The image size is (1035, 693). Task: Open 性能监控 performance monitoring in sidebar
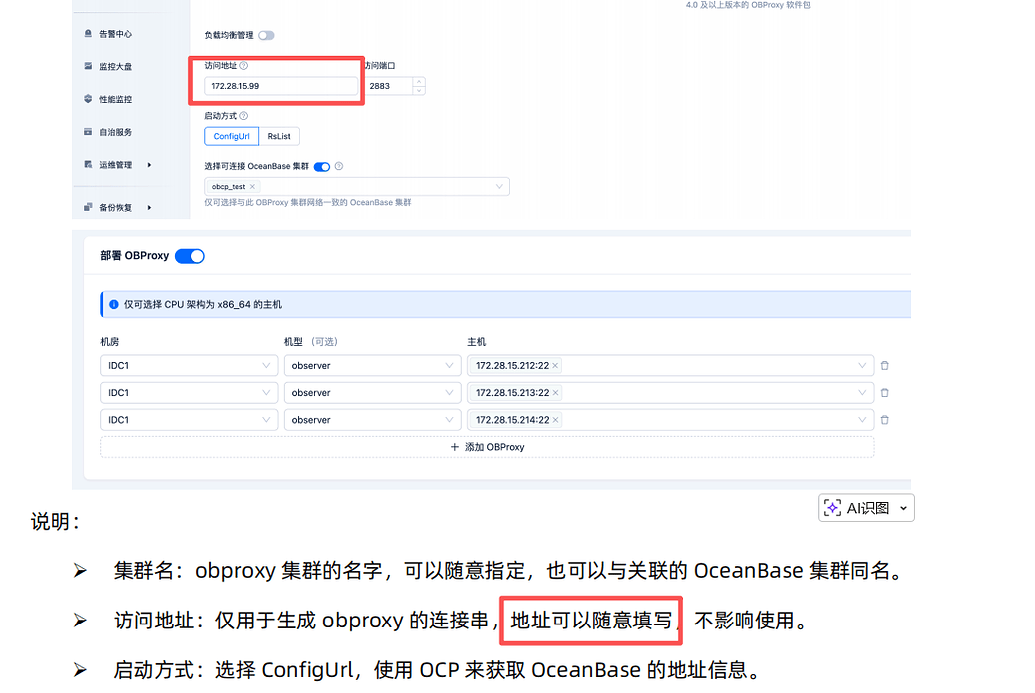coord(89,99)
